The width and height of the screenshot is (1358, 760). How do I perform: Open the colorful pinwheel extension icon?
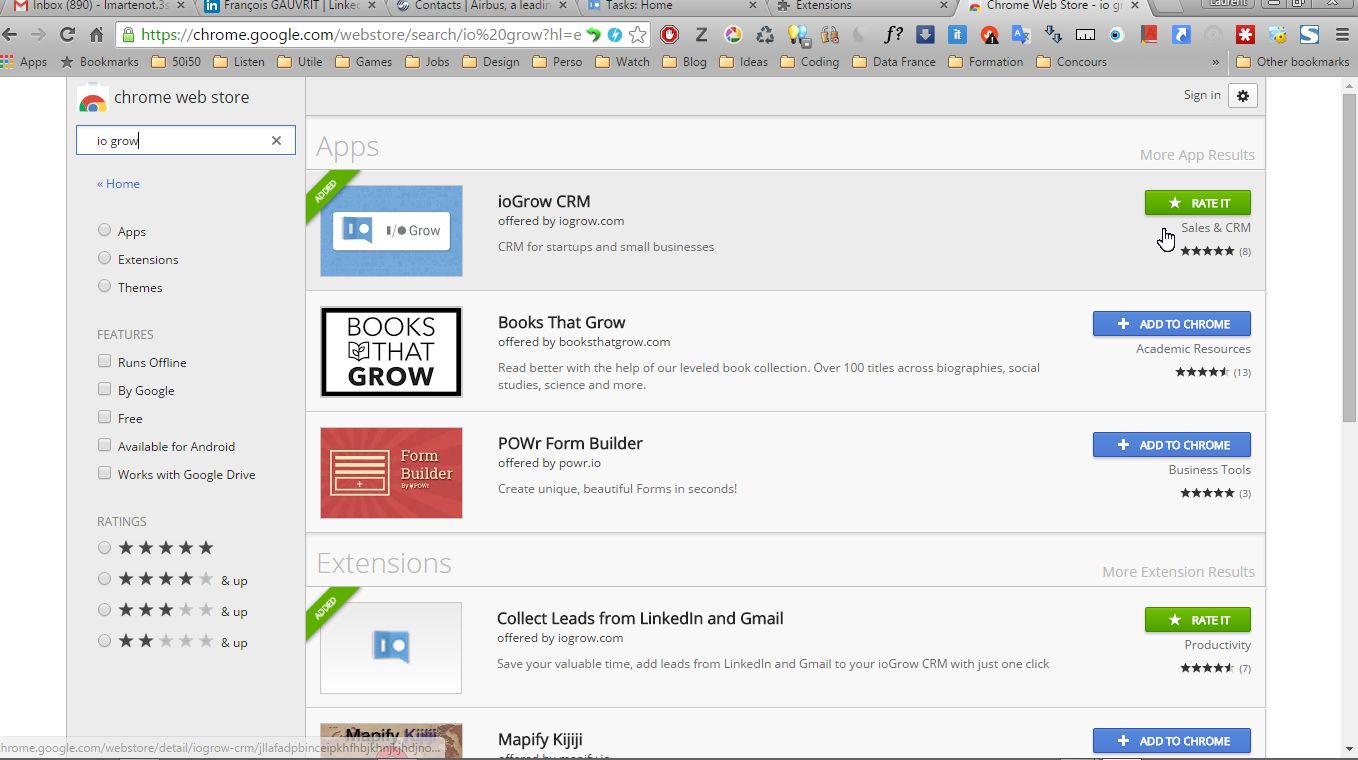click(733, 35)
